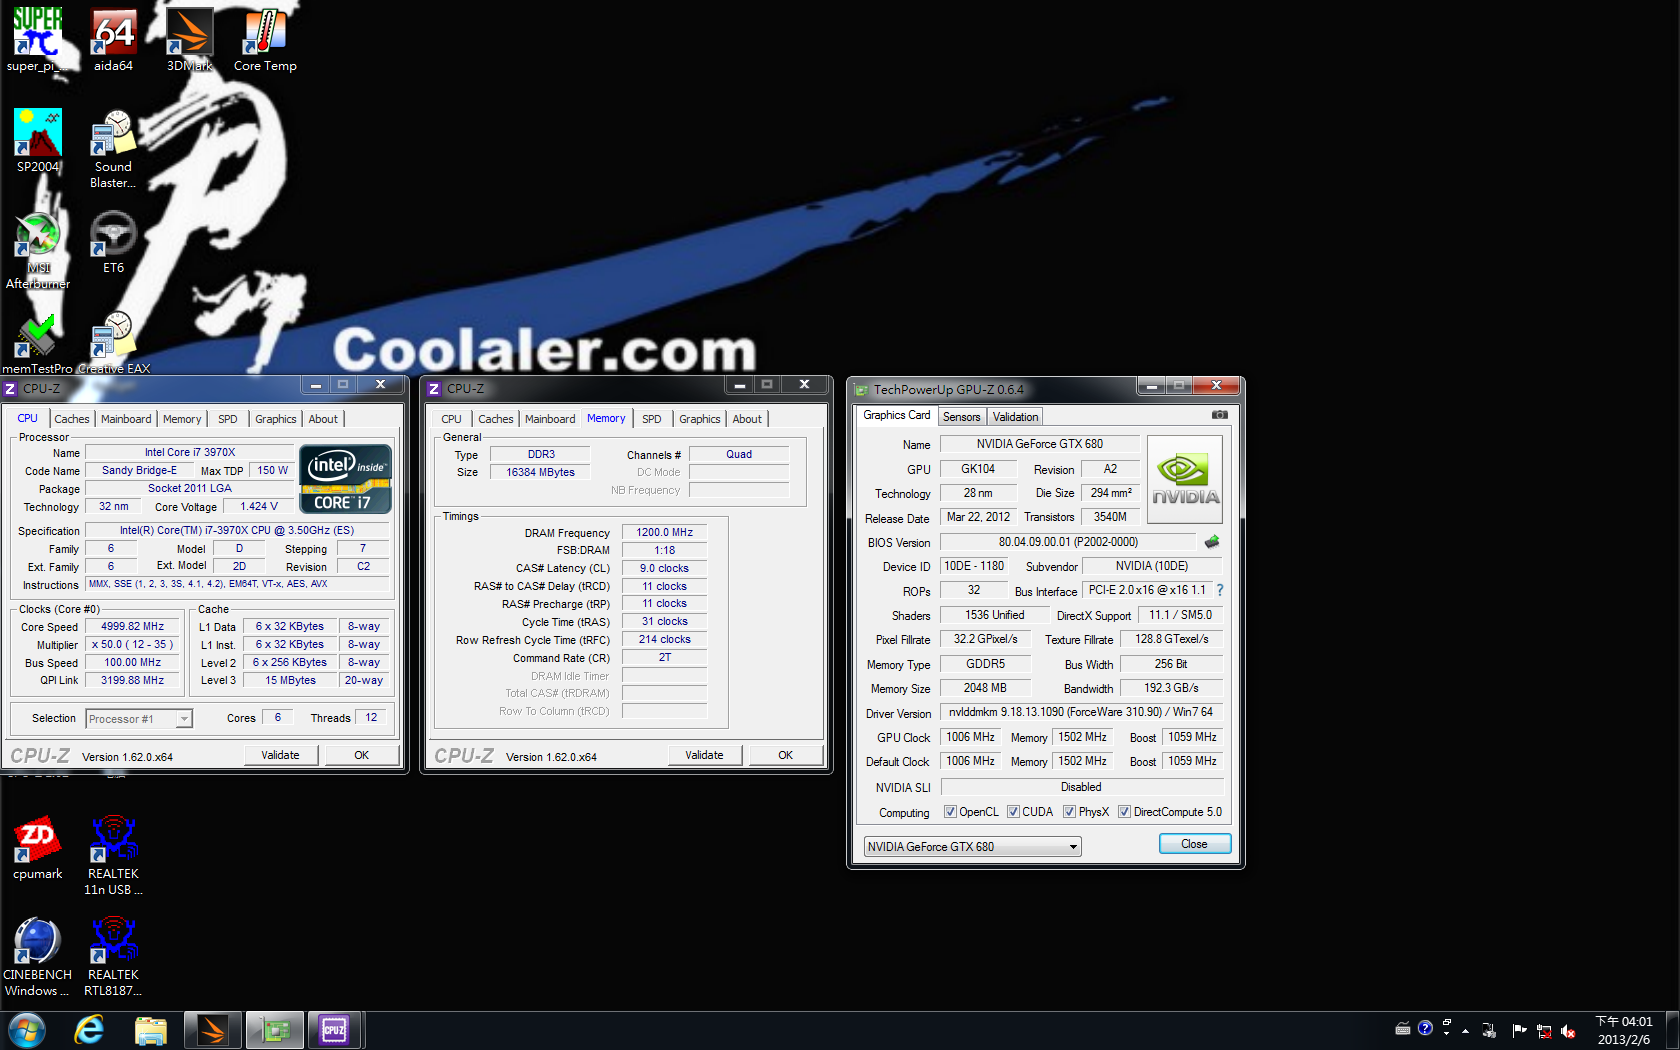Click the BIOS Version 80.04.09.00.01 field
This screenshot has width=1680, height=1050.
[1068, 542]
